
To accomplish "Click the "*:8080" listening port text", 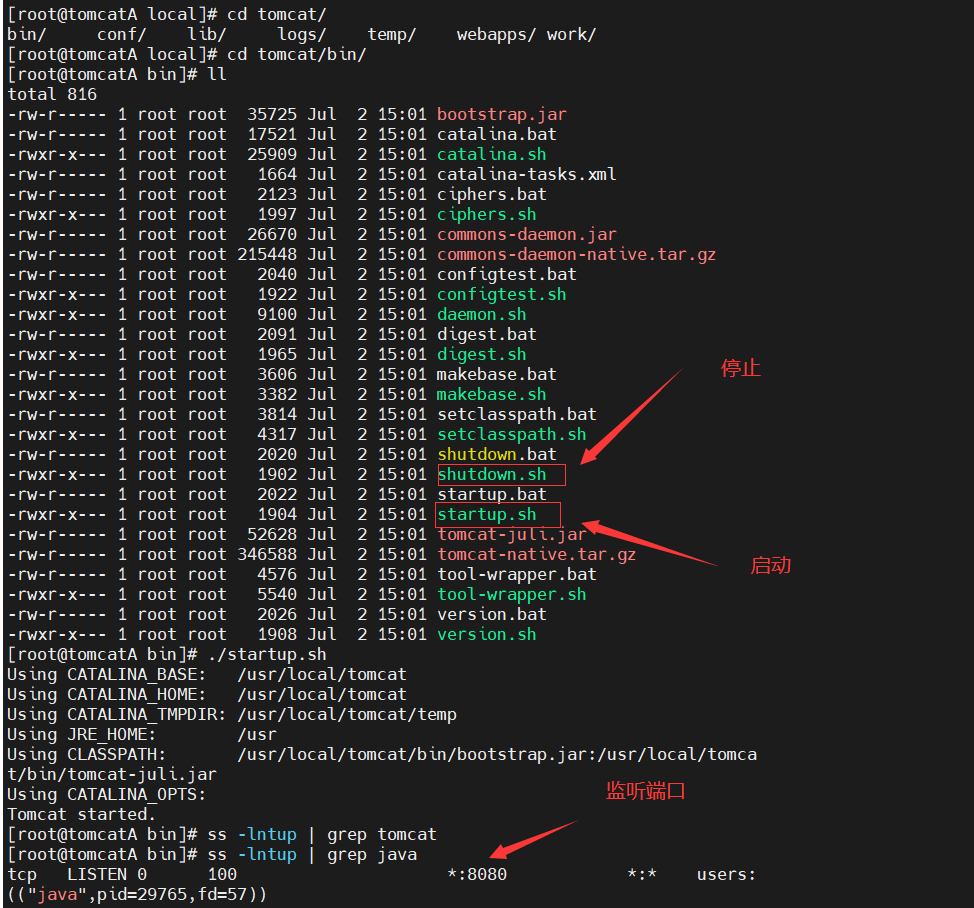I will pos(477,874).
